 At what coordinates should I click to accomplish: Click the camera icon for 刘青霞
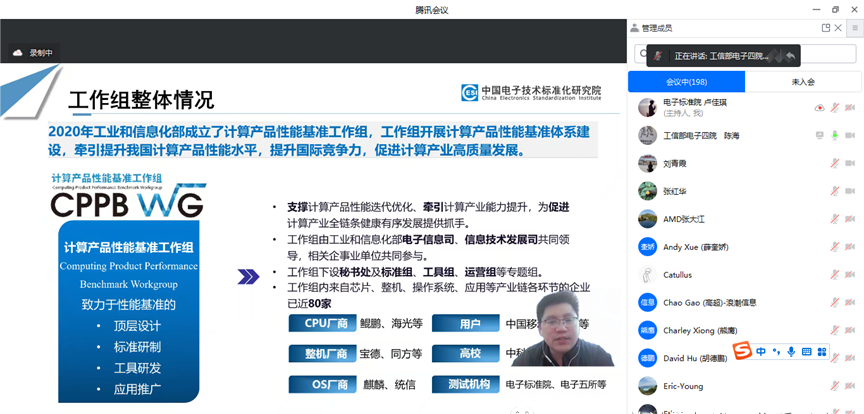pos(850,163)
